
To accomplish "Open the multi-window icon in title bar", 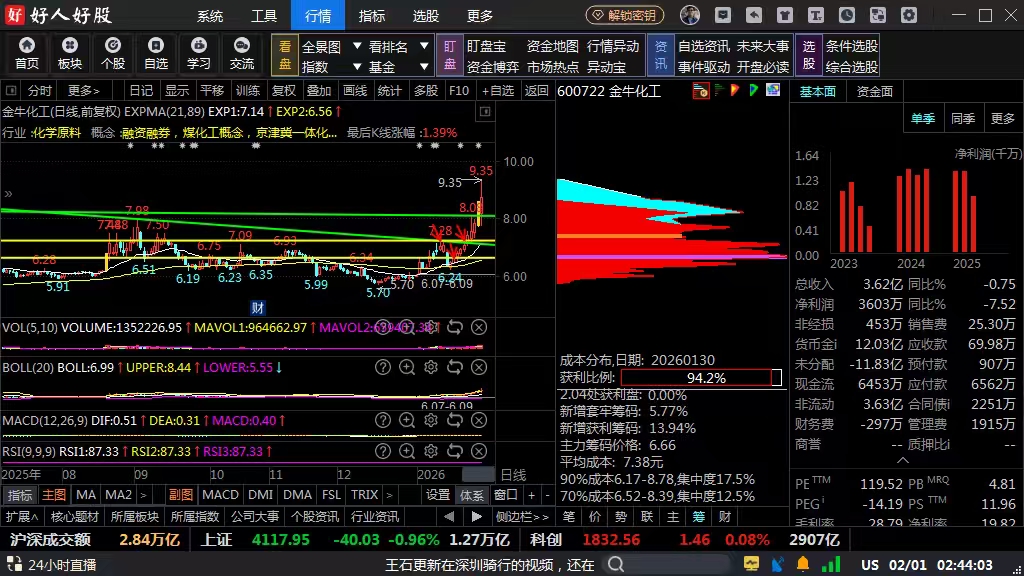I will [878, 15].
